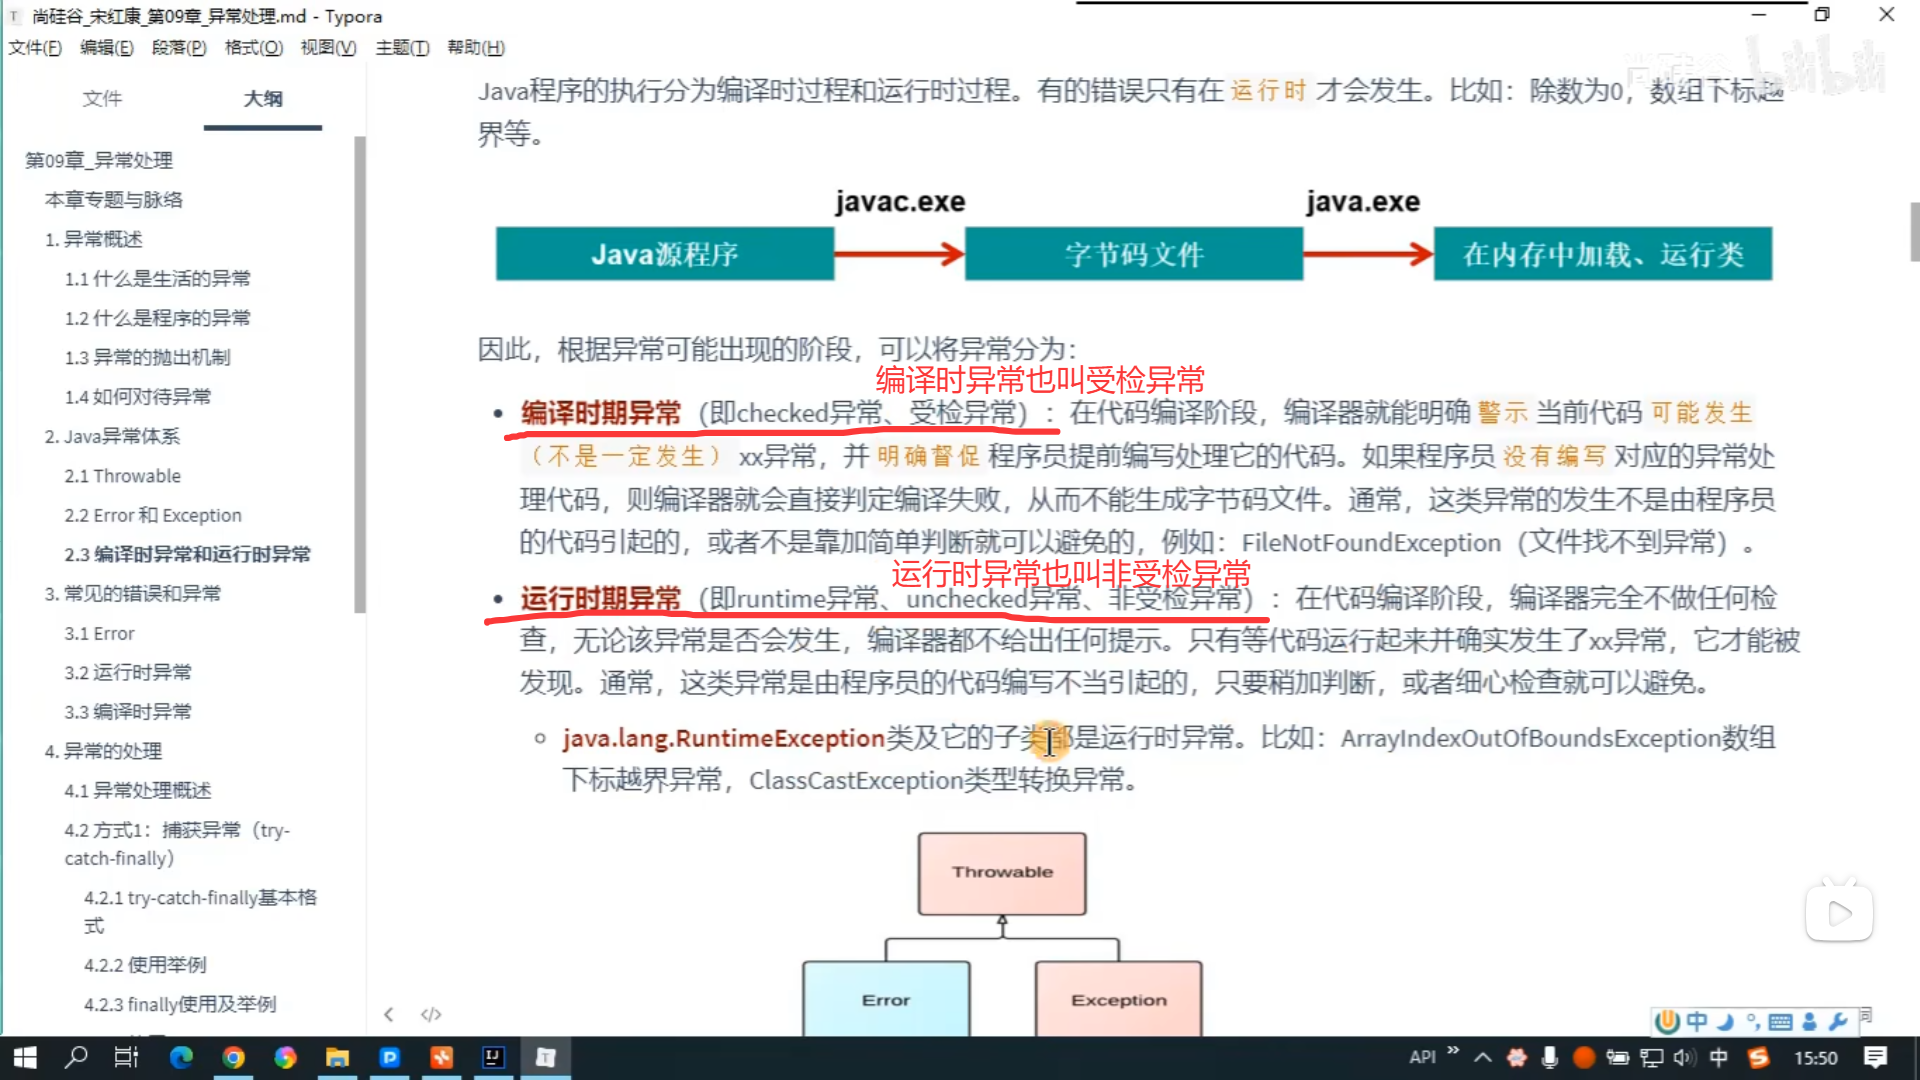Switch to the 文件 sidebar tab
The width and height of the screenshot is (1920, 1080).
(102, 98)
